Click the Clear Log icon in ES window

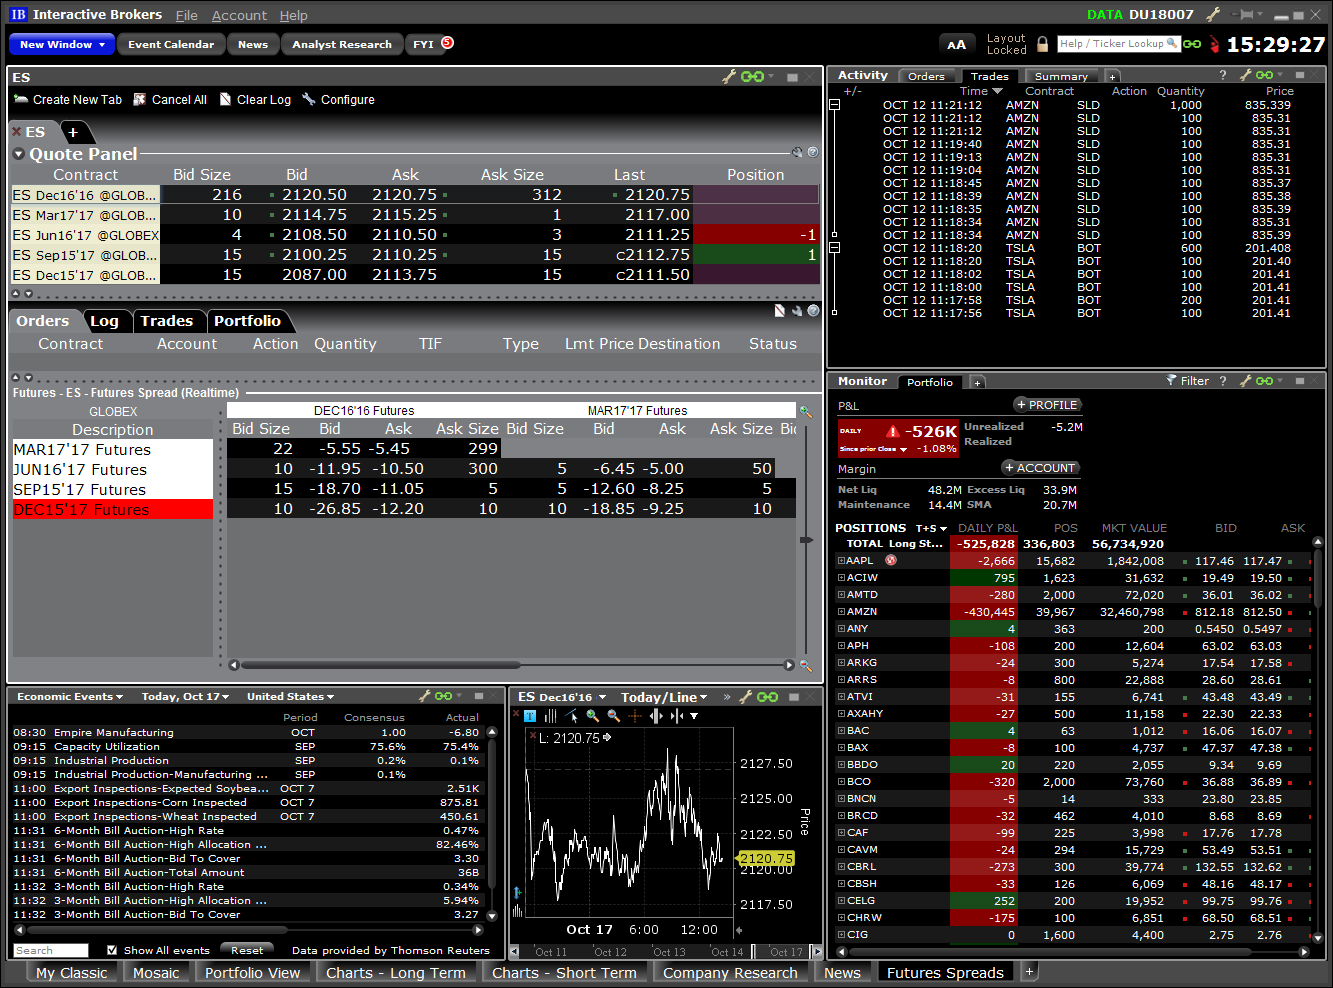224,99
